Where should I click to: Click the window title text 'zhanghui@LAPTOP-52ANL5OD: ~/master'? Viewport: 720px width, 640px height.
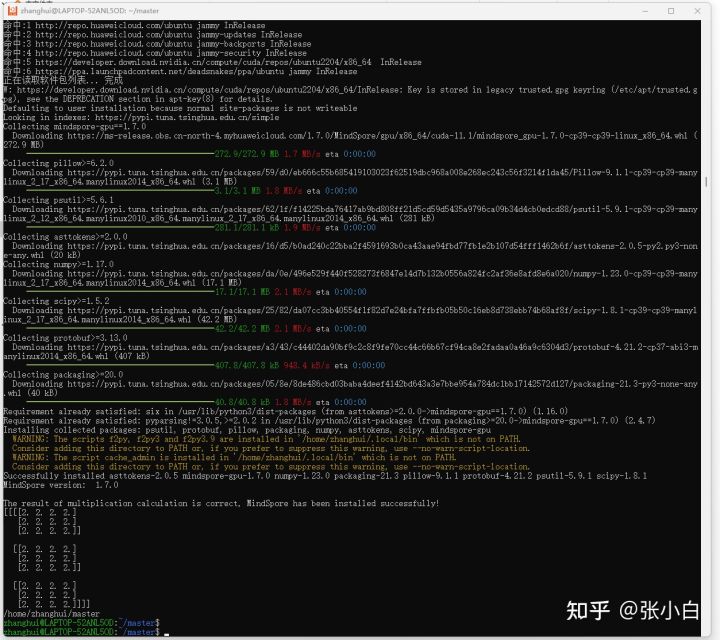point(90,11)
